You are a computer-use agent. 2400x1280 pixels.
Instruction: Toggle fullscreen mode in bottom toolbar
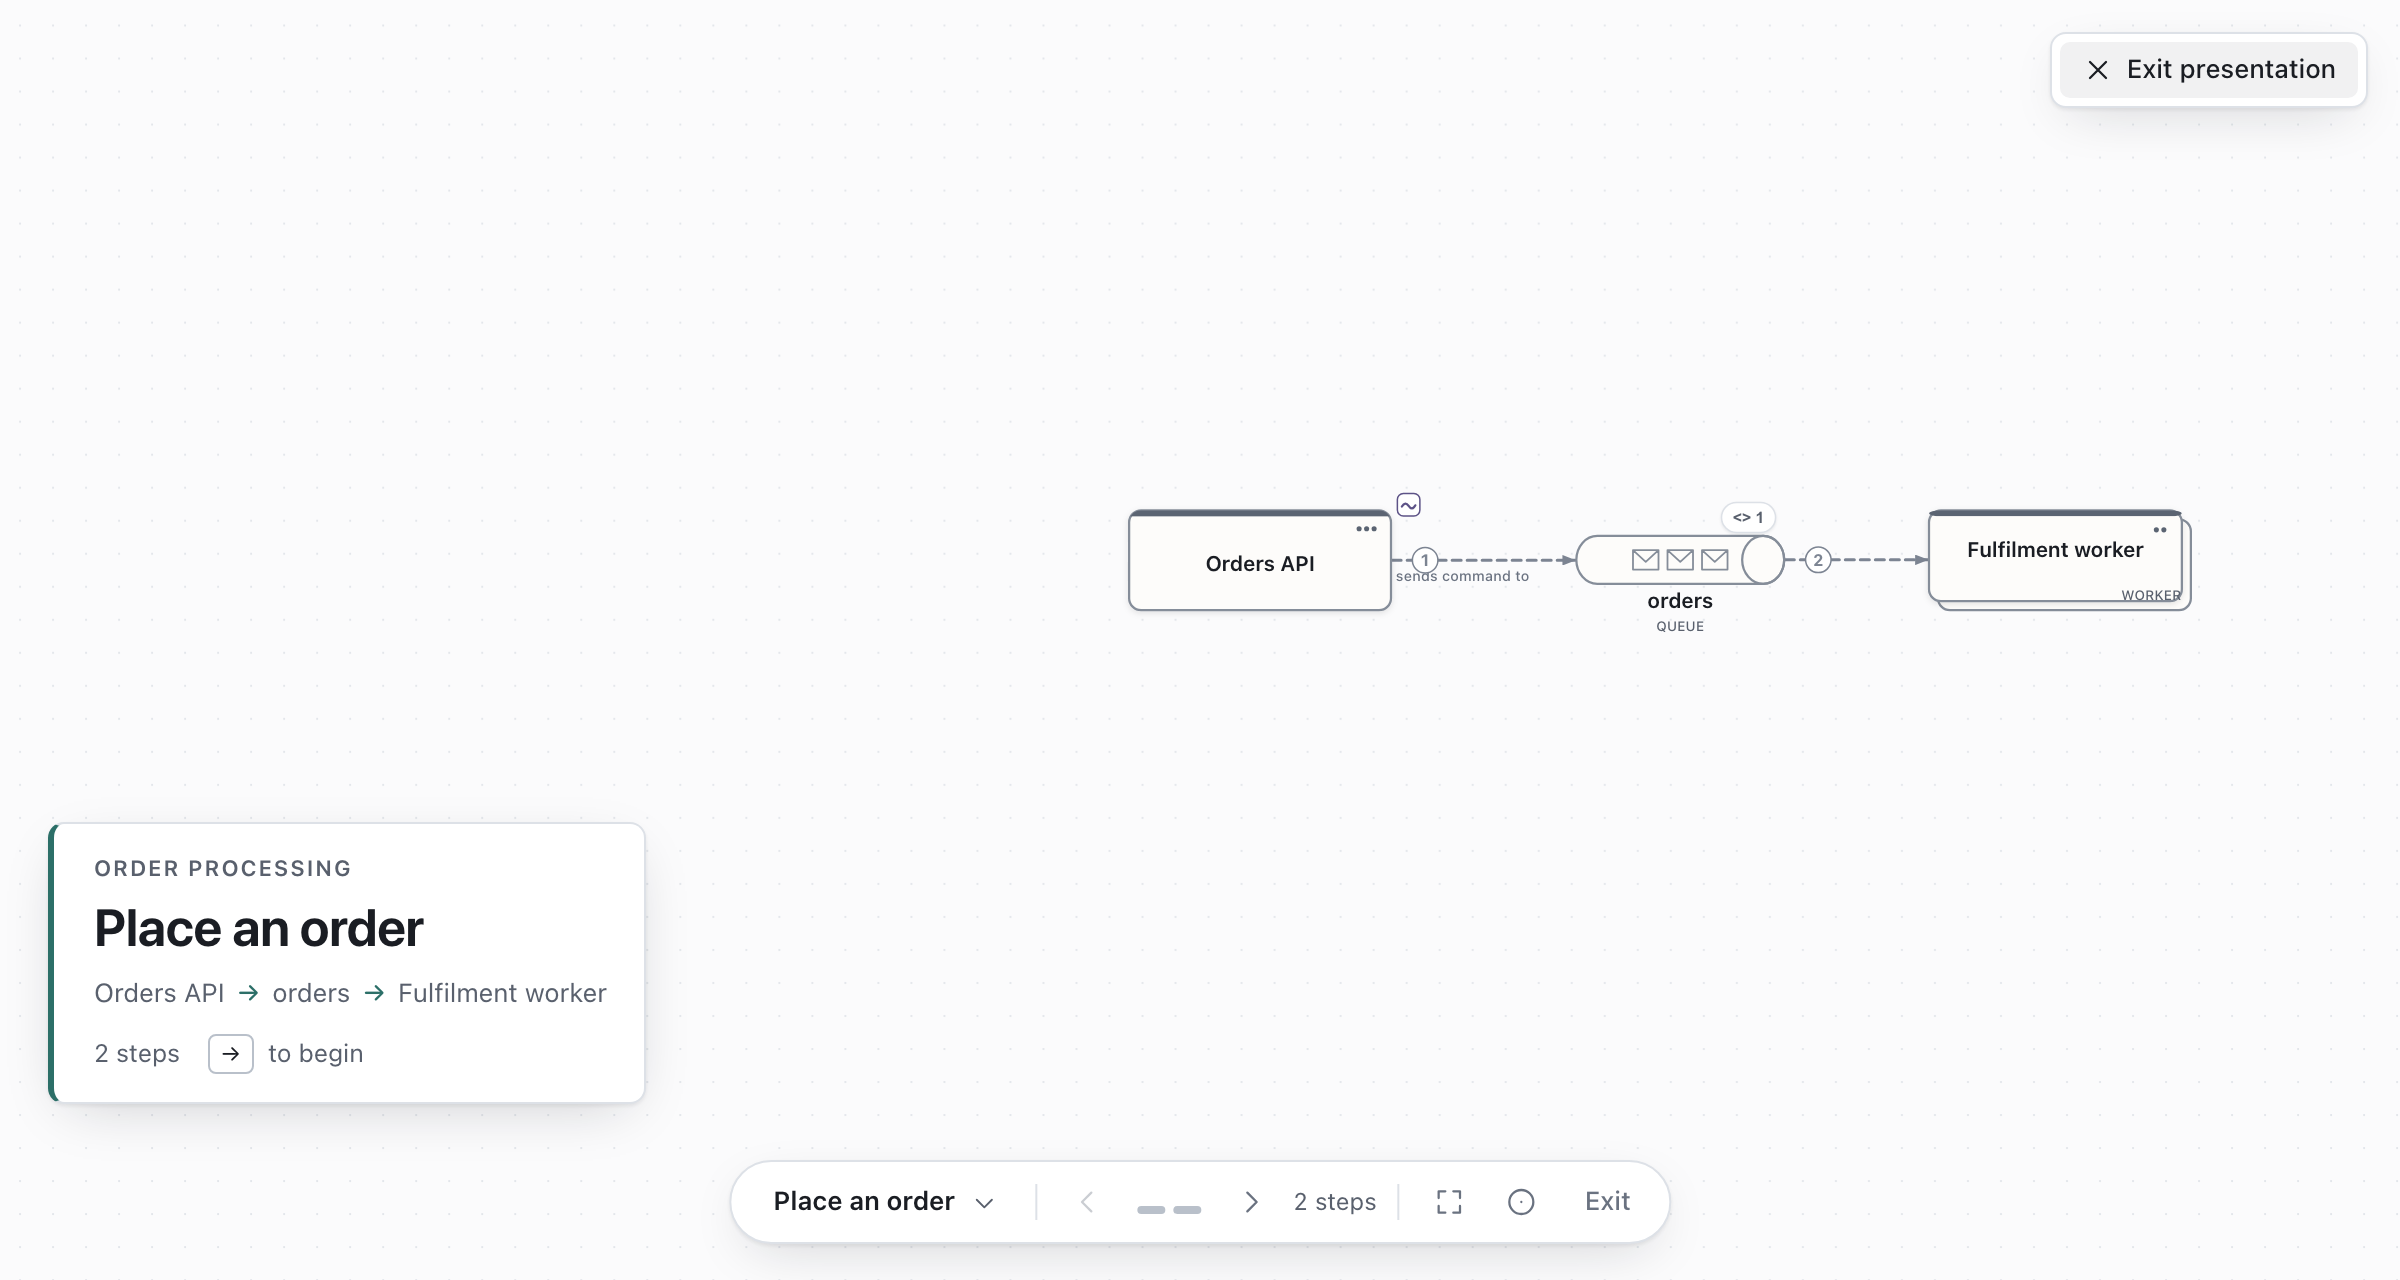(1449, 1202)
